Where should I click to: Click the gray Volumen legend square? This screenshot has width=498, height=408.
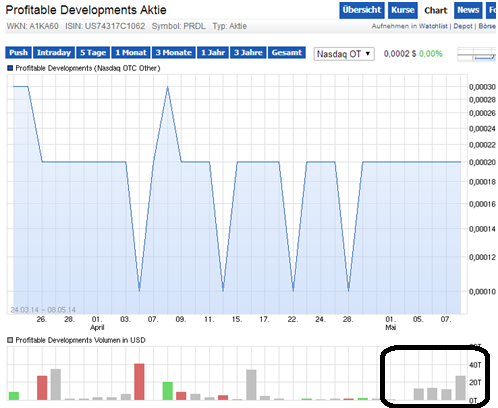click(x=10, y=340)
